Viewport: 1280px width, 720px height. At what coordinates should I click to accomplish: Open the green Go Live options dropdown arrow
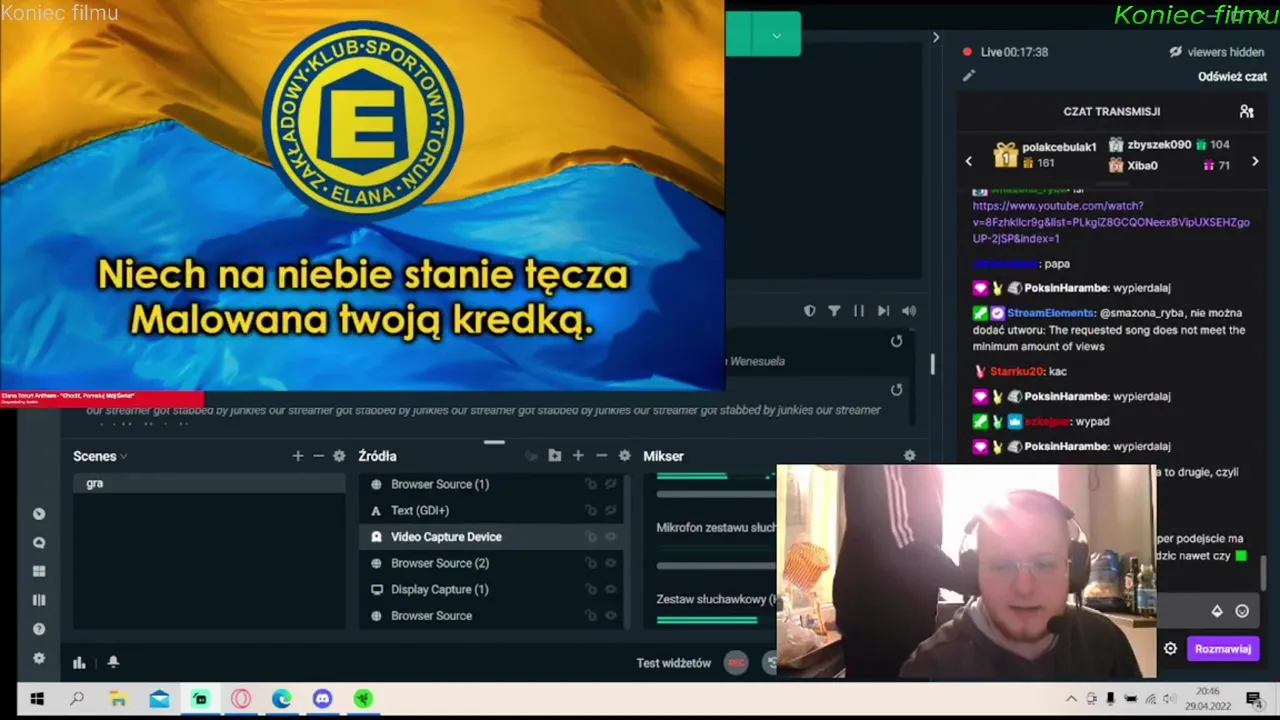(x=777, y=35)
